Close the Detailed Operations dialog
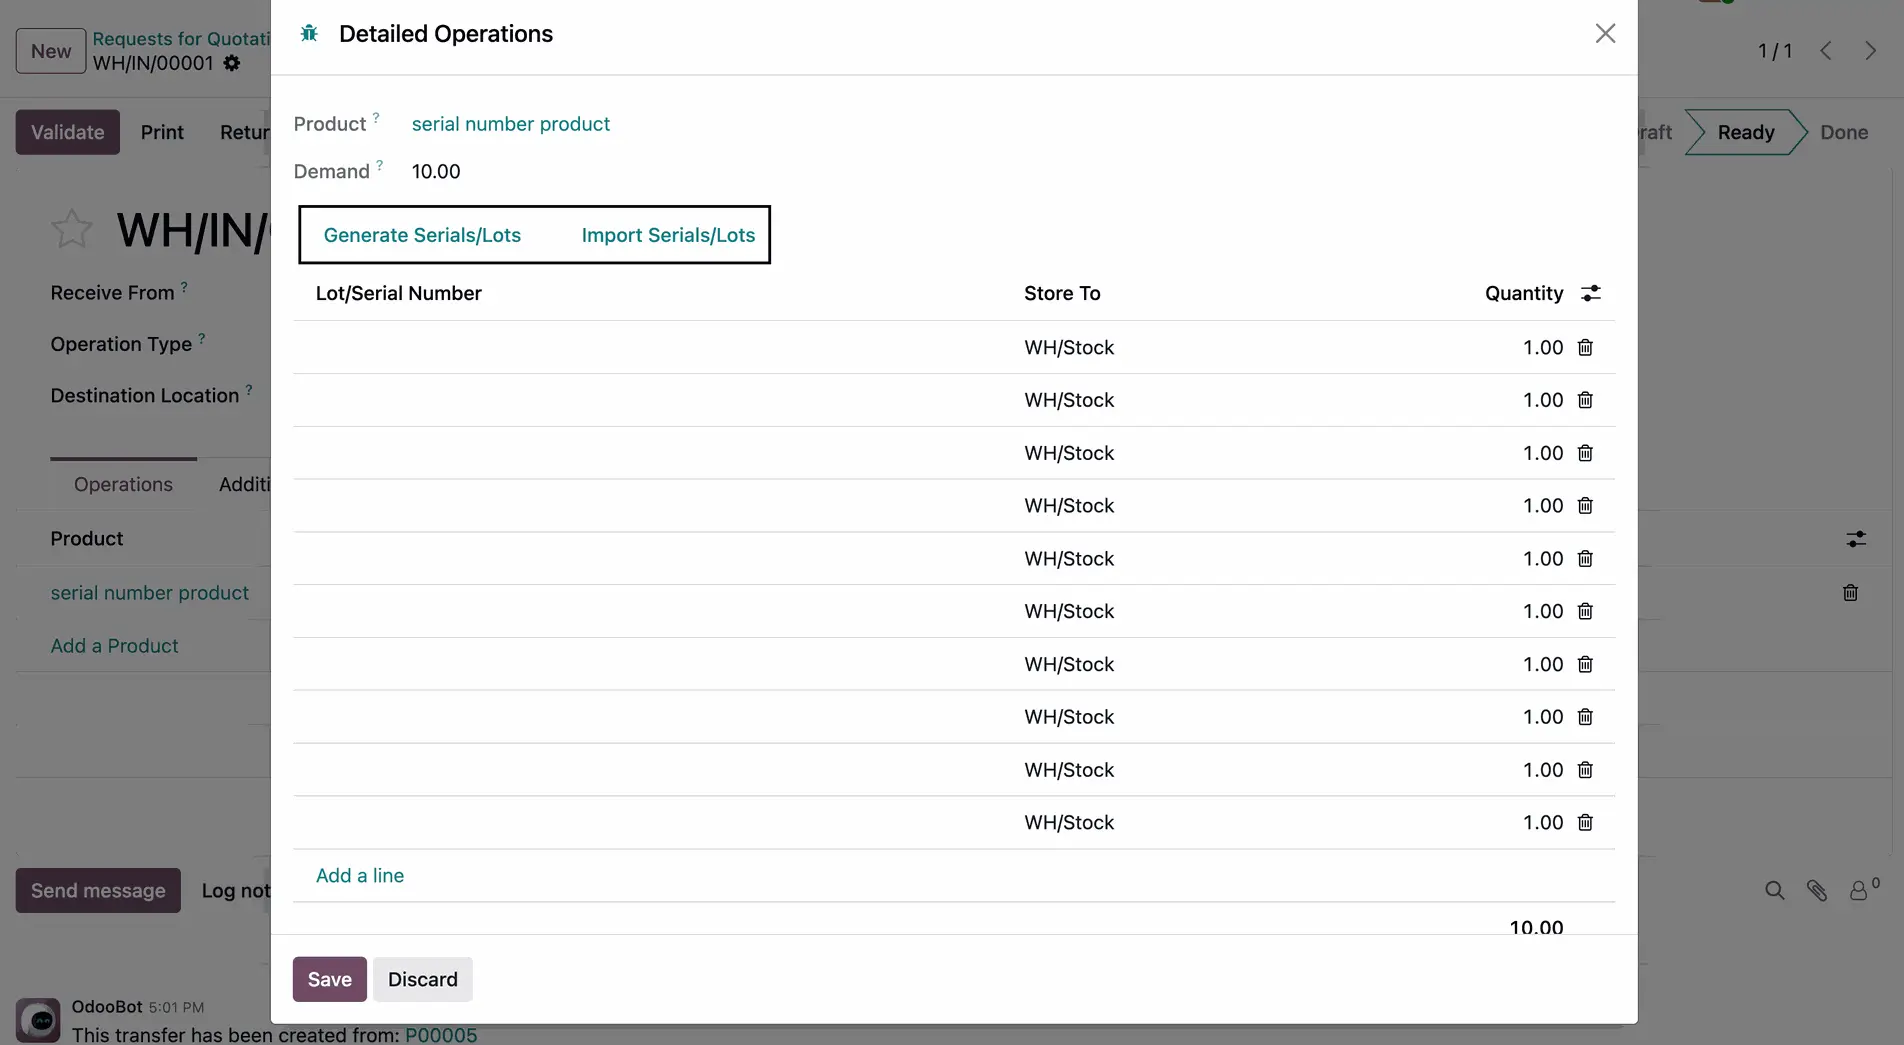Screen dimensions: 1904x1045 [x=1605, y=33]
